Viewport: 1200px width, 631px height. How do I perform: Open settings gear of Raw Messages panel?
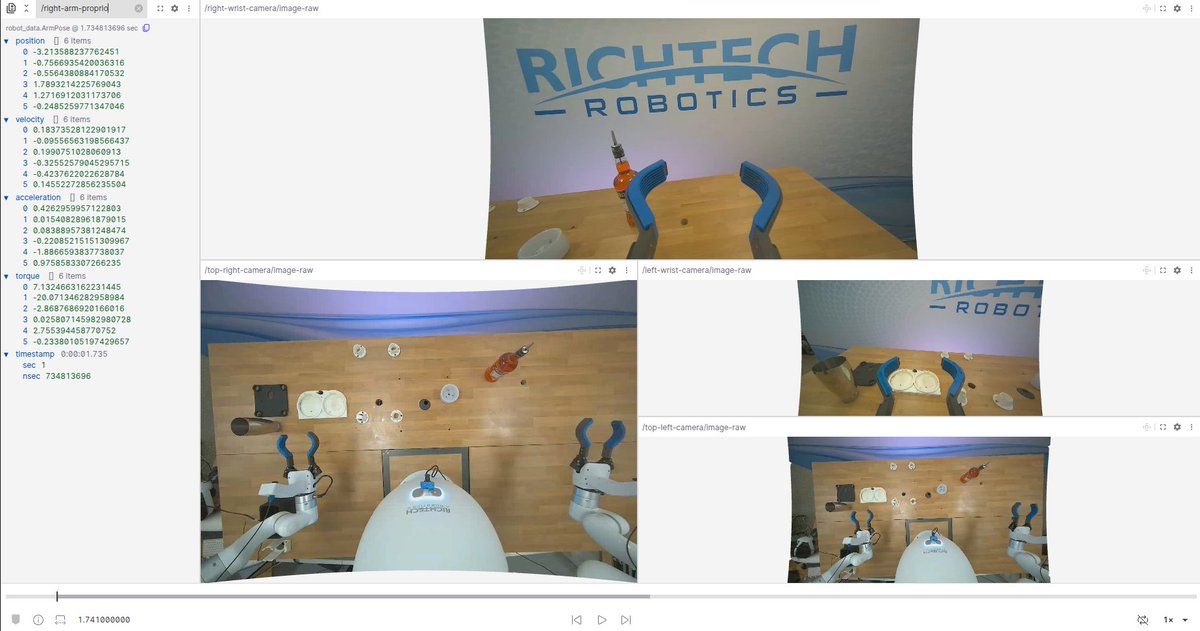click(x=175, y=8)
